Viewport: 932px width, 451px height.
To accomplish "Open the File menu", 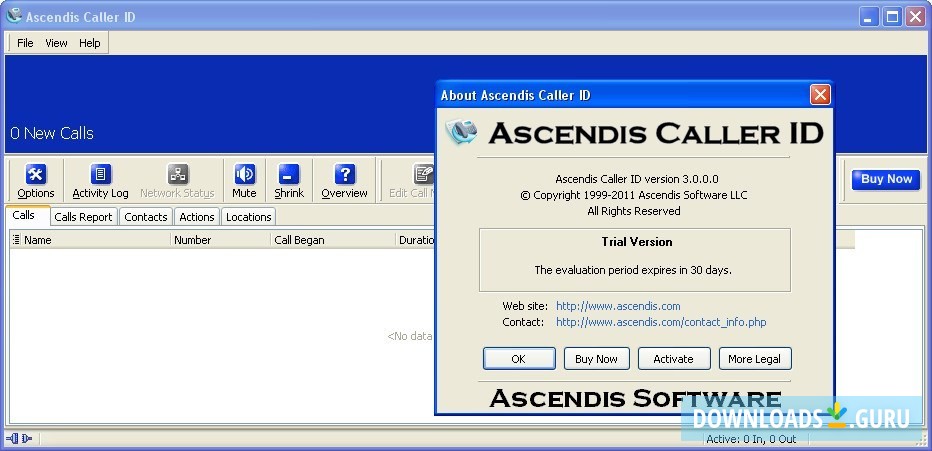I will coord(25,43).
